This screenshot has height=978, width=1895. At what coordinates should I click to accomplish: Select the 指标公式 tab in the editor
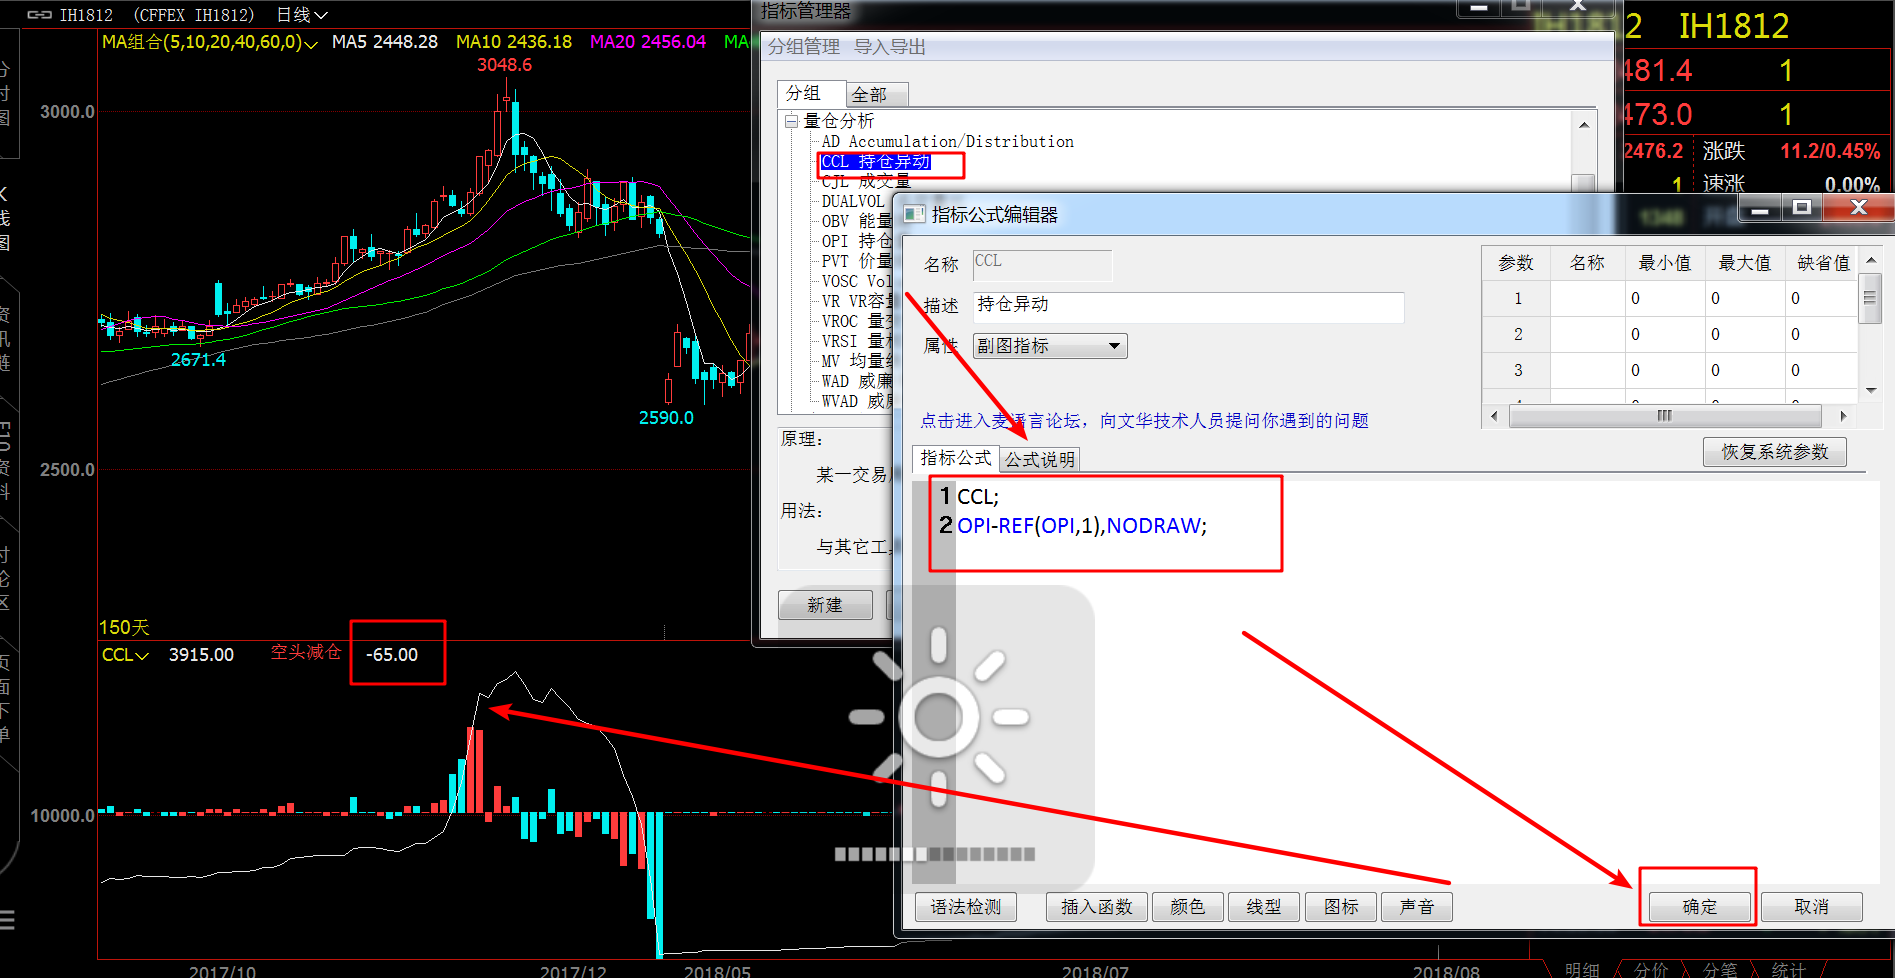[x=956, y=458]
